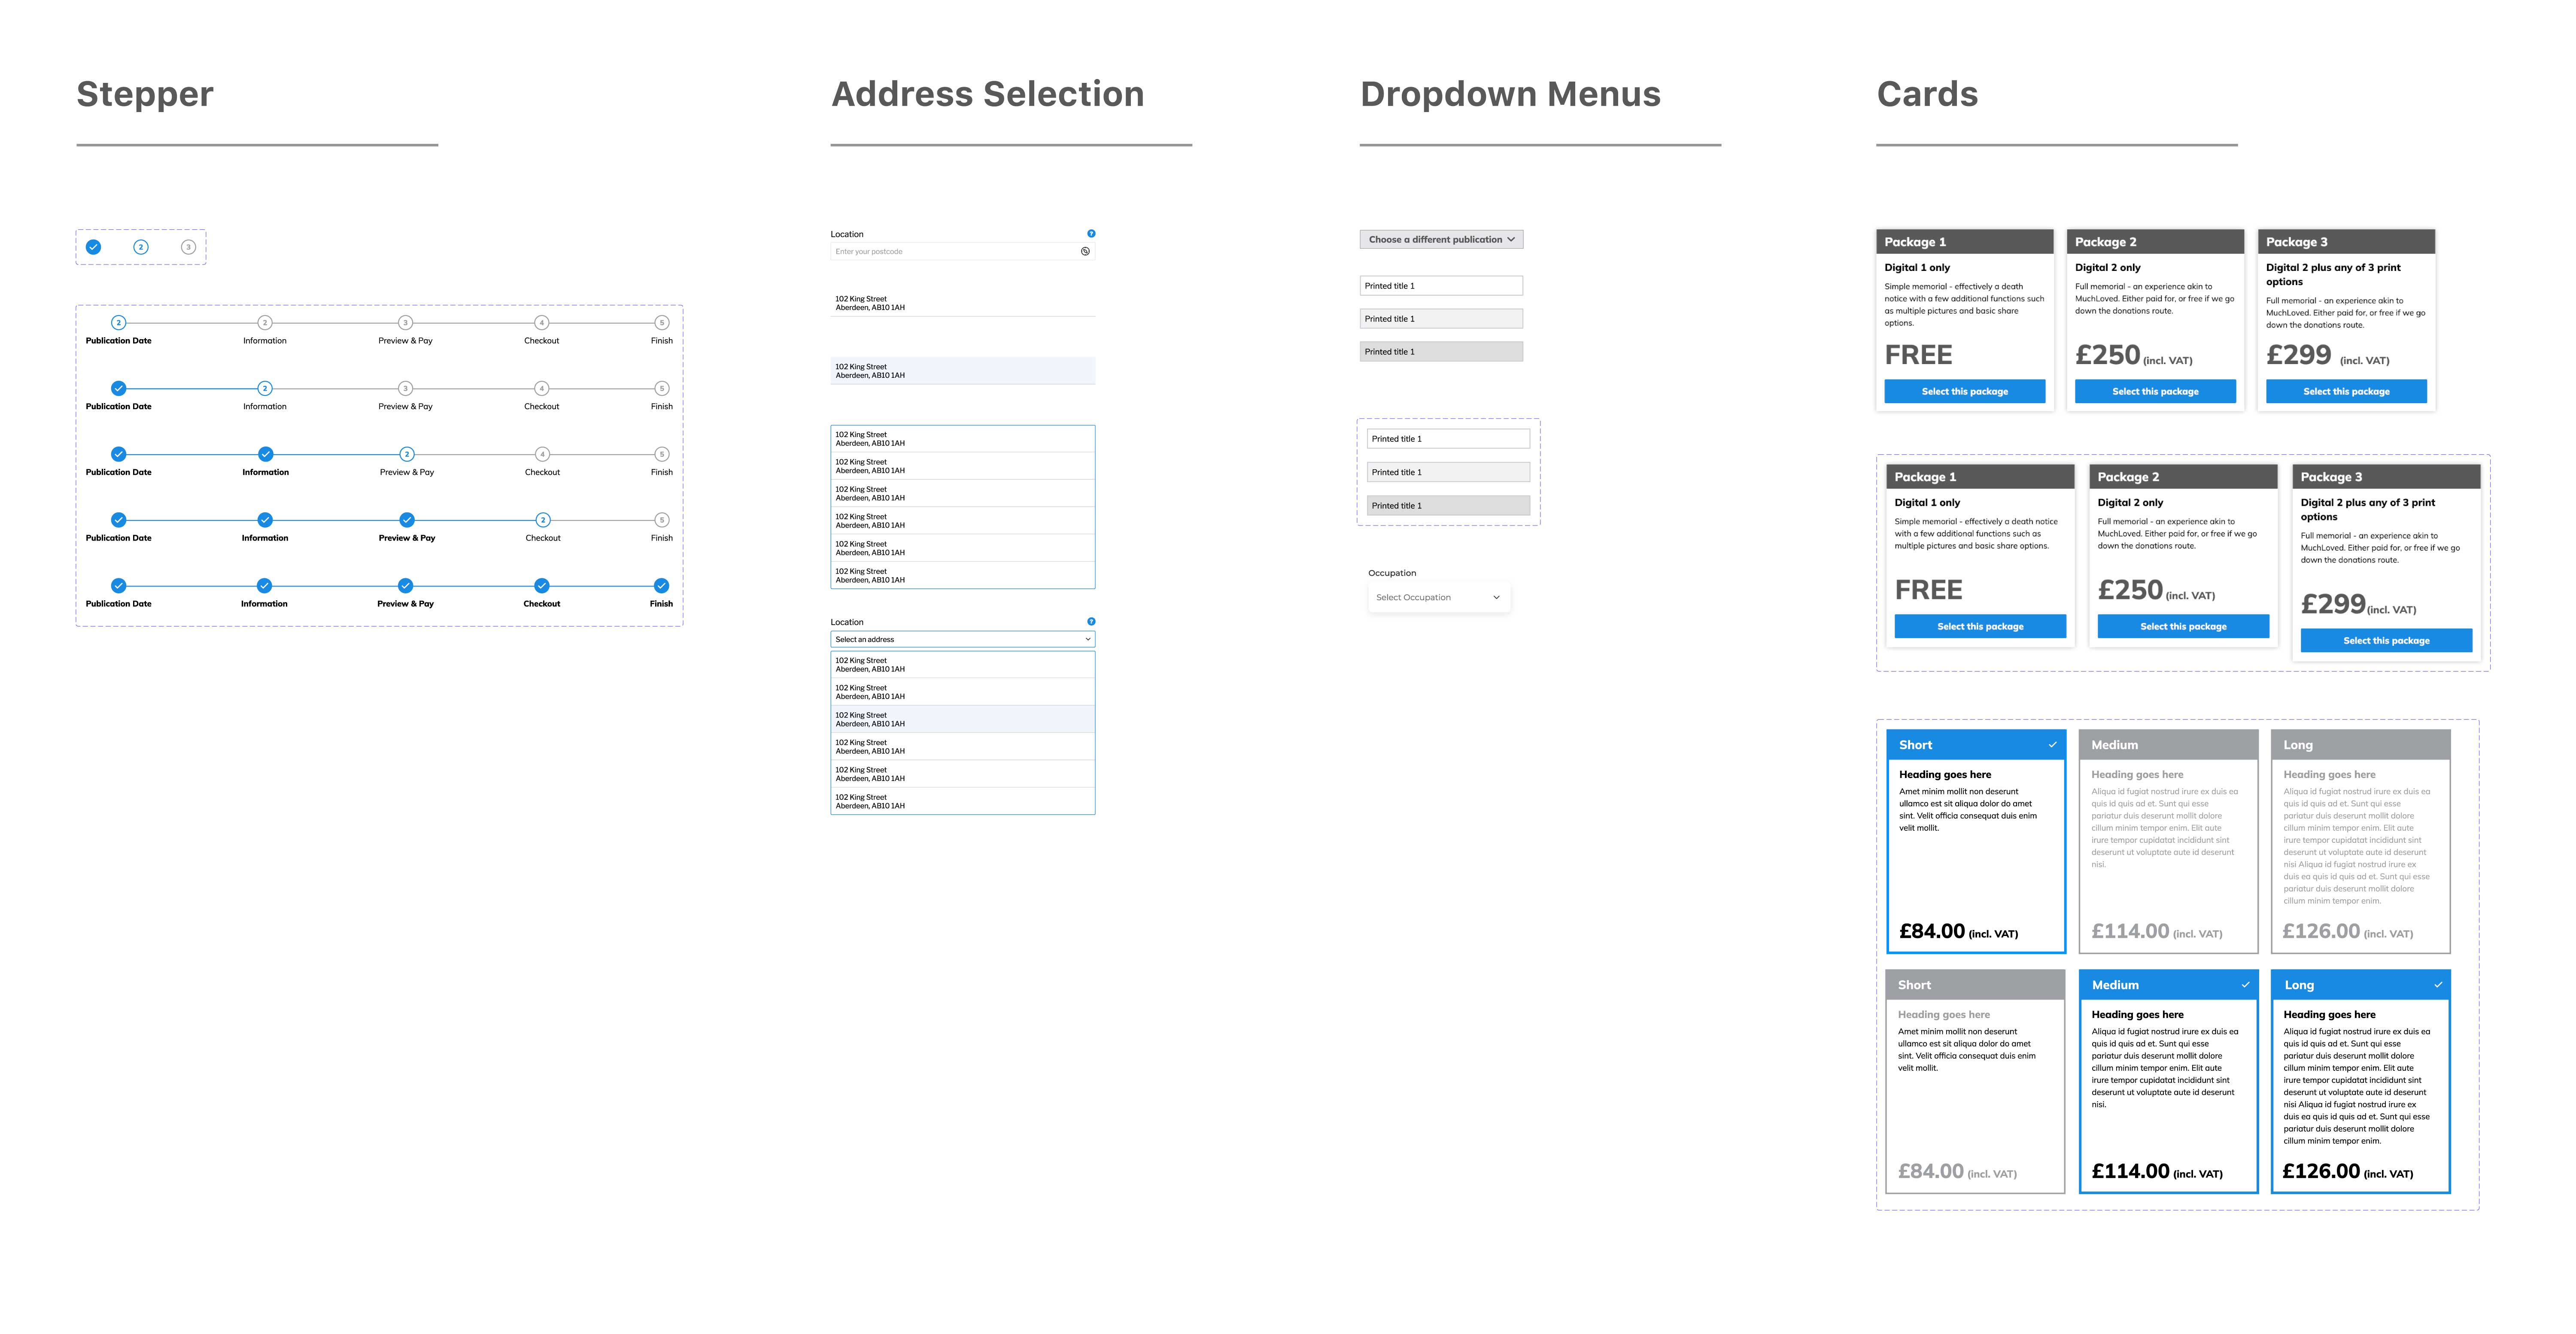
Task: Click the help icon above the postcode field
Action: (1091, 234)
